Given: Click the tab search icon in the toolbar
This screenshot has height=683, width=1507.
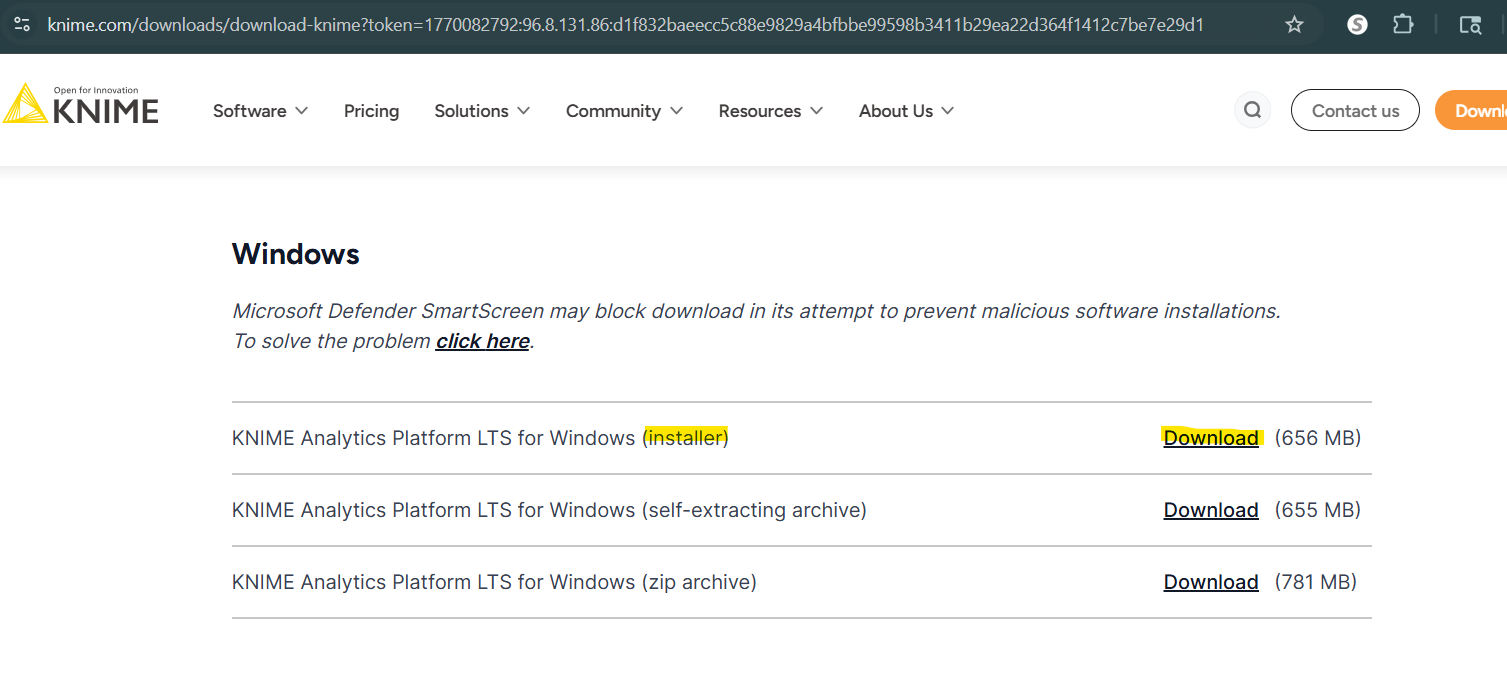Looking at the screenshot, I should (x=1469, y=25).
